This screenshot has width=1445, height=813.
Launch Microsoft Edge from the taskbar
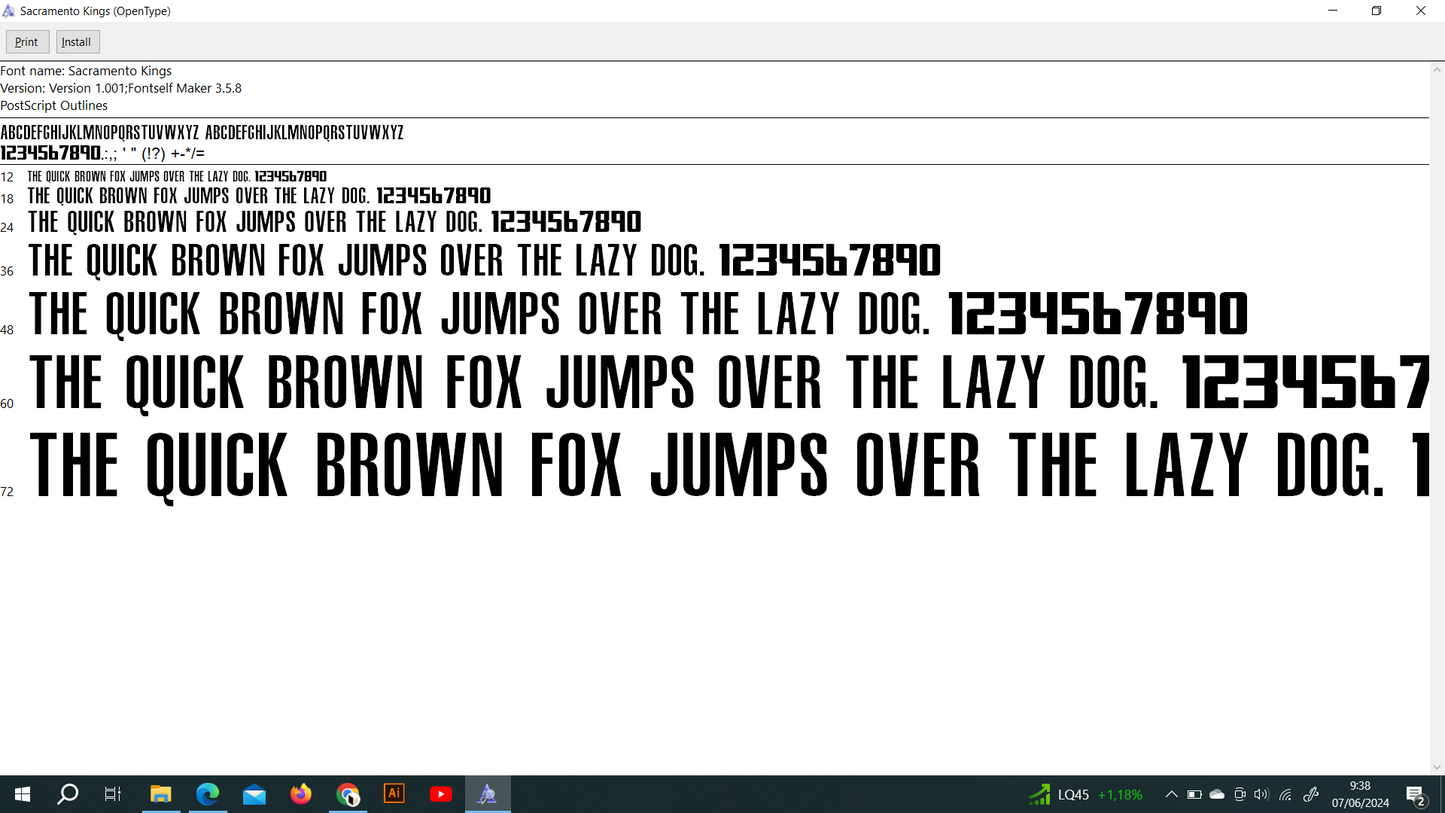(207, 794)
